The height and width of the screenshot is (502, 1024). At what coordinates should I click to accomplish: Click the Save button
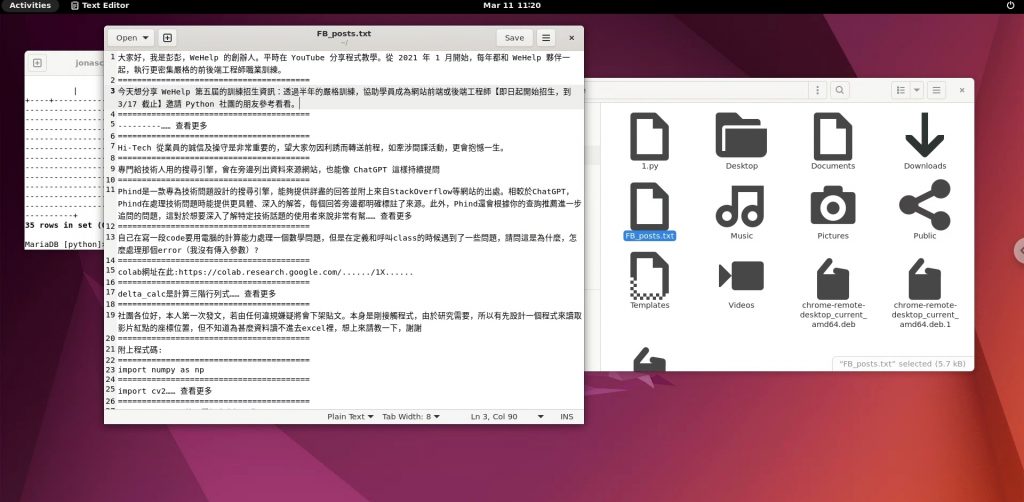(513, 38)
